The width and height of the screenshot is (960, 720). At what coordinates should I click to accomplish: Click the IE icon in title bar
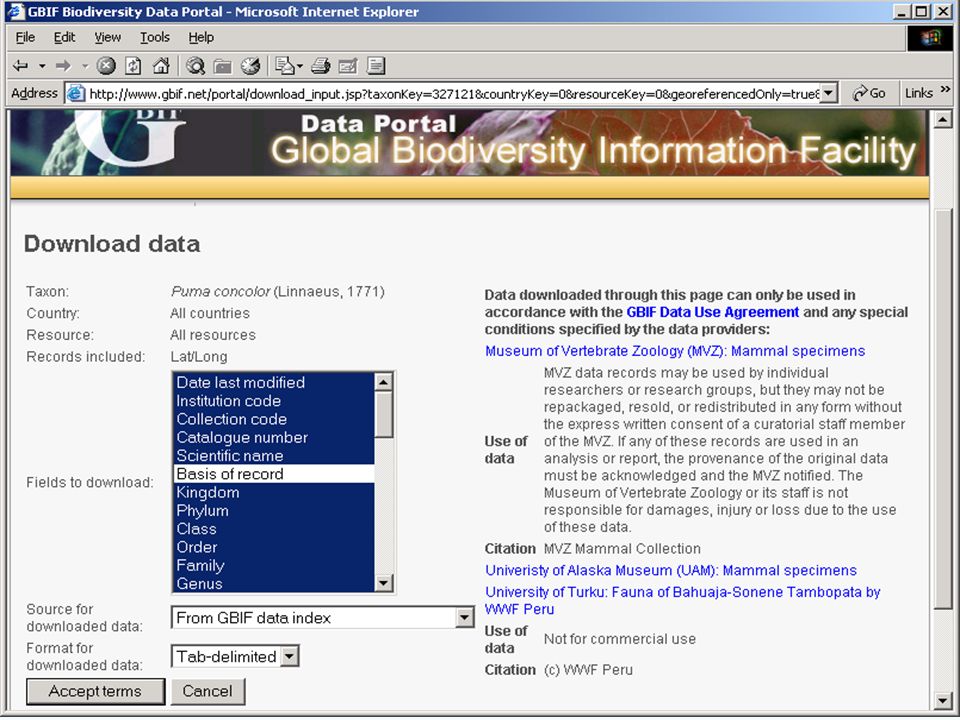coord(15,12)
